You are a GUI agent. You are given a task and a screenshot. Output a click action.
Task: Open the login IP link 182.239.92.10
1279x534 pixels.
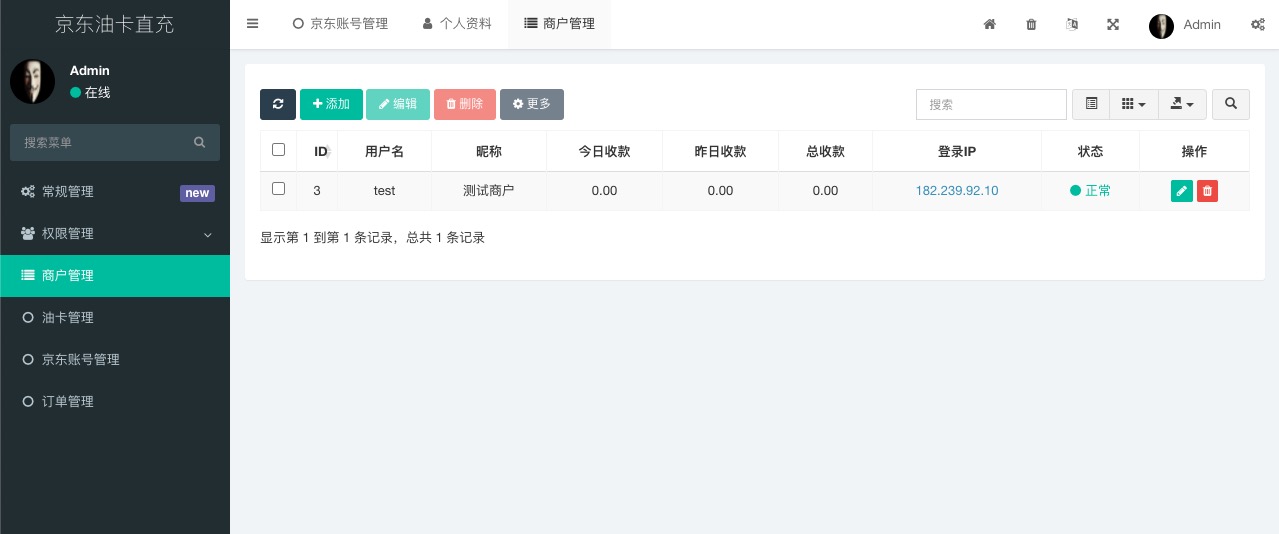point(957,191)
